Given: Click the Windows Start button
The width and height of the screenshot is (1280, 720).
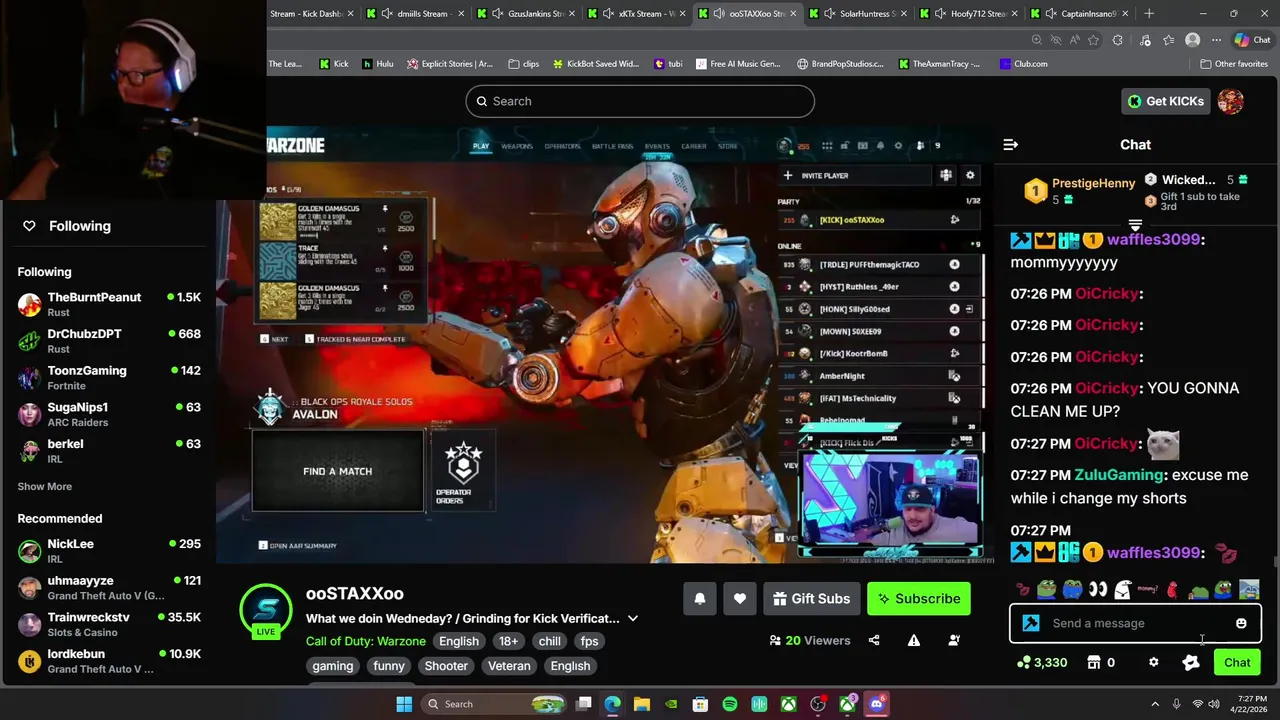Looking at the screenshot, I should (x=404, y=704).
